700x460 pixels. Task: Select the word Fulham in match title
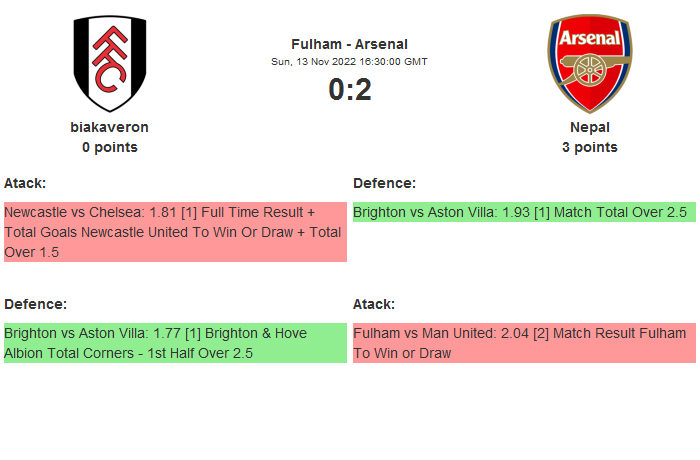pos(313,44)
